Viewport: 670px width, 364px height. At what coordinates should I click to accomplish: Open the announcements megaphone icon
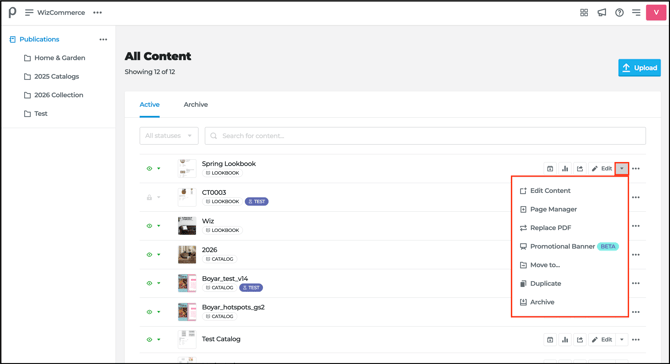pos(602,12)
